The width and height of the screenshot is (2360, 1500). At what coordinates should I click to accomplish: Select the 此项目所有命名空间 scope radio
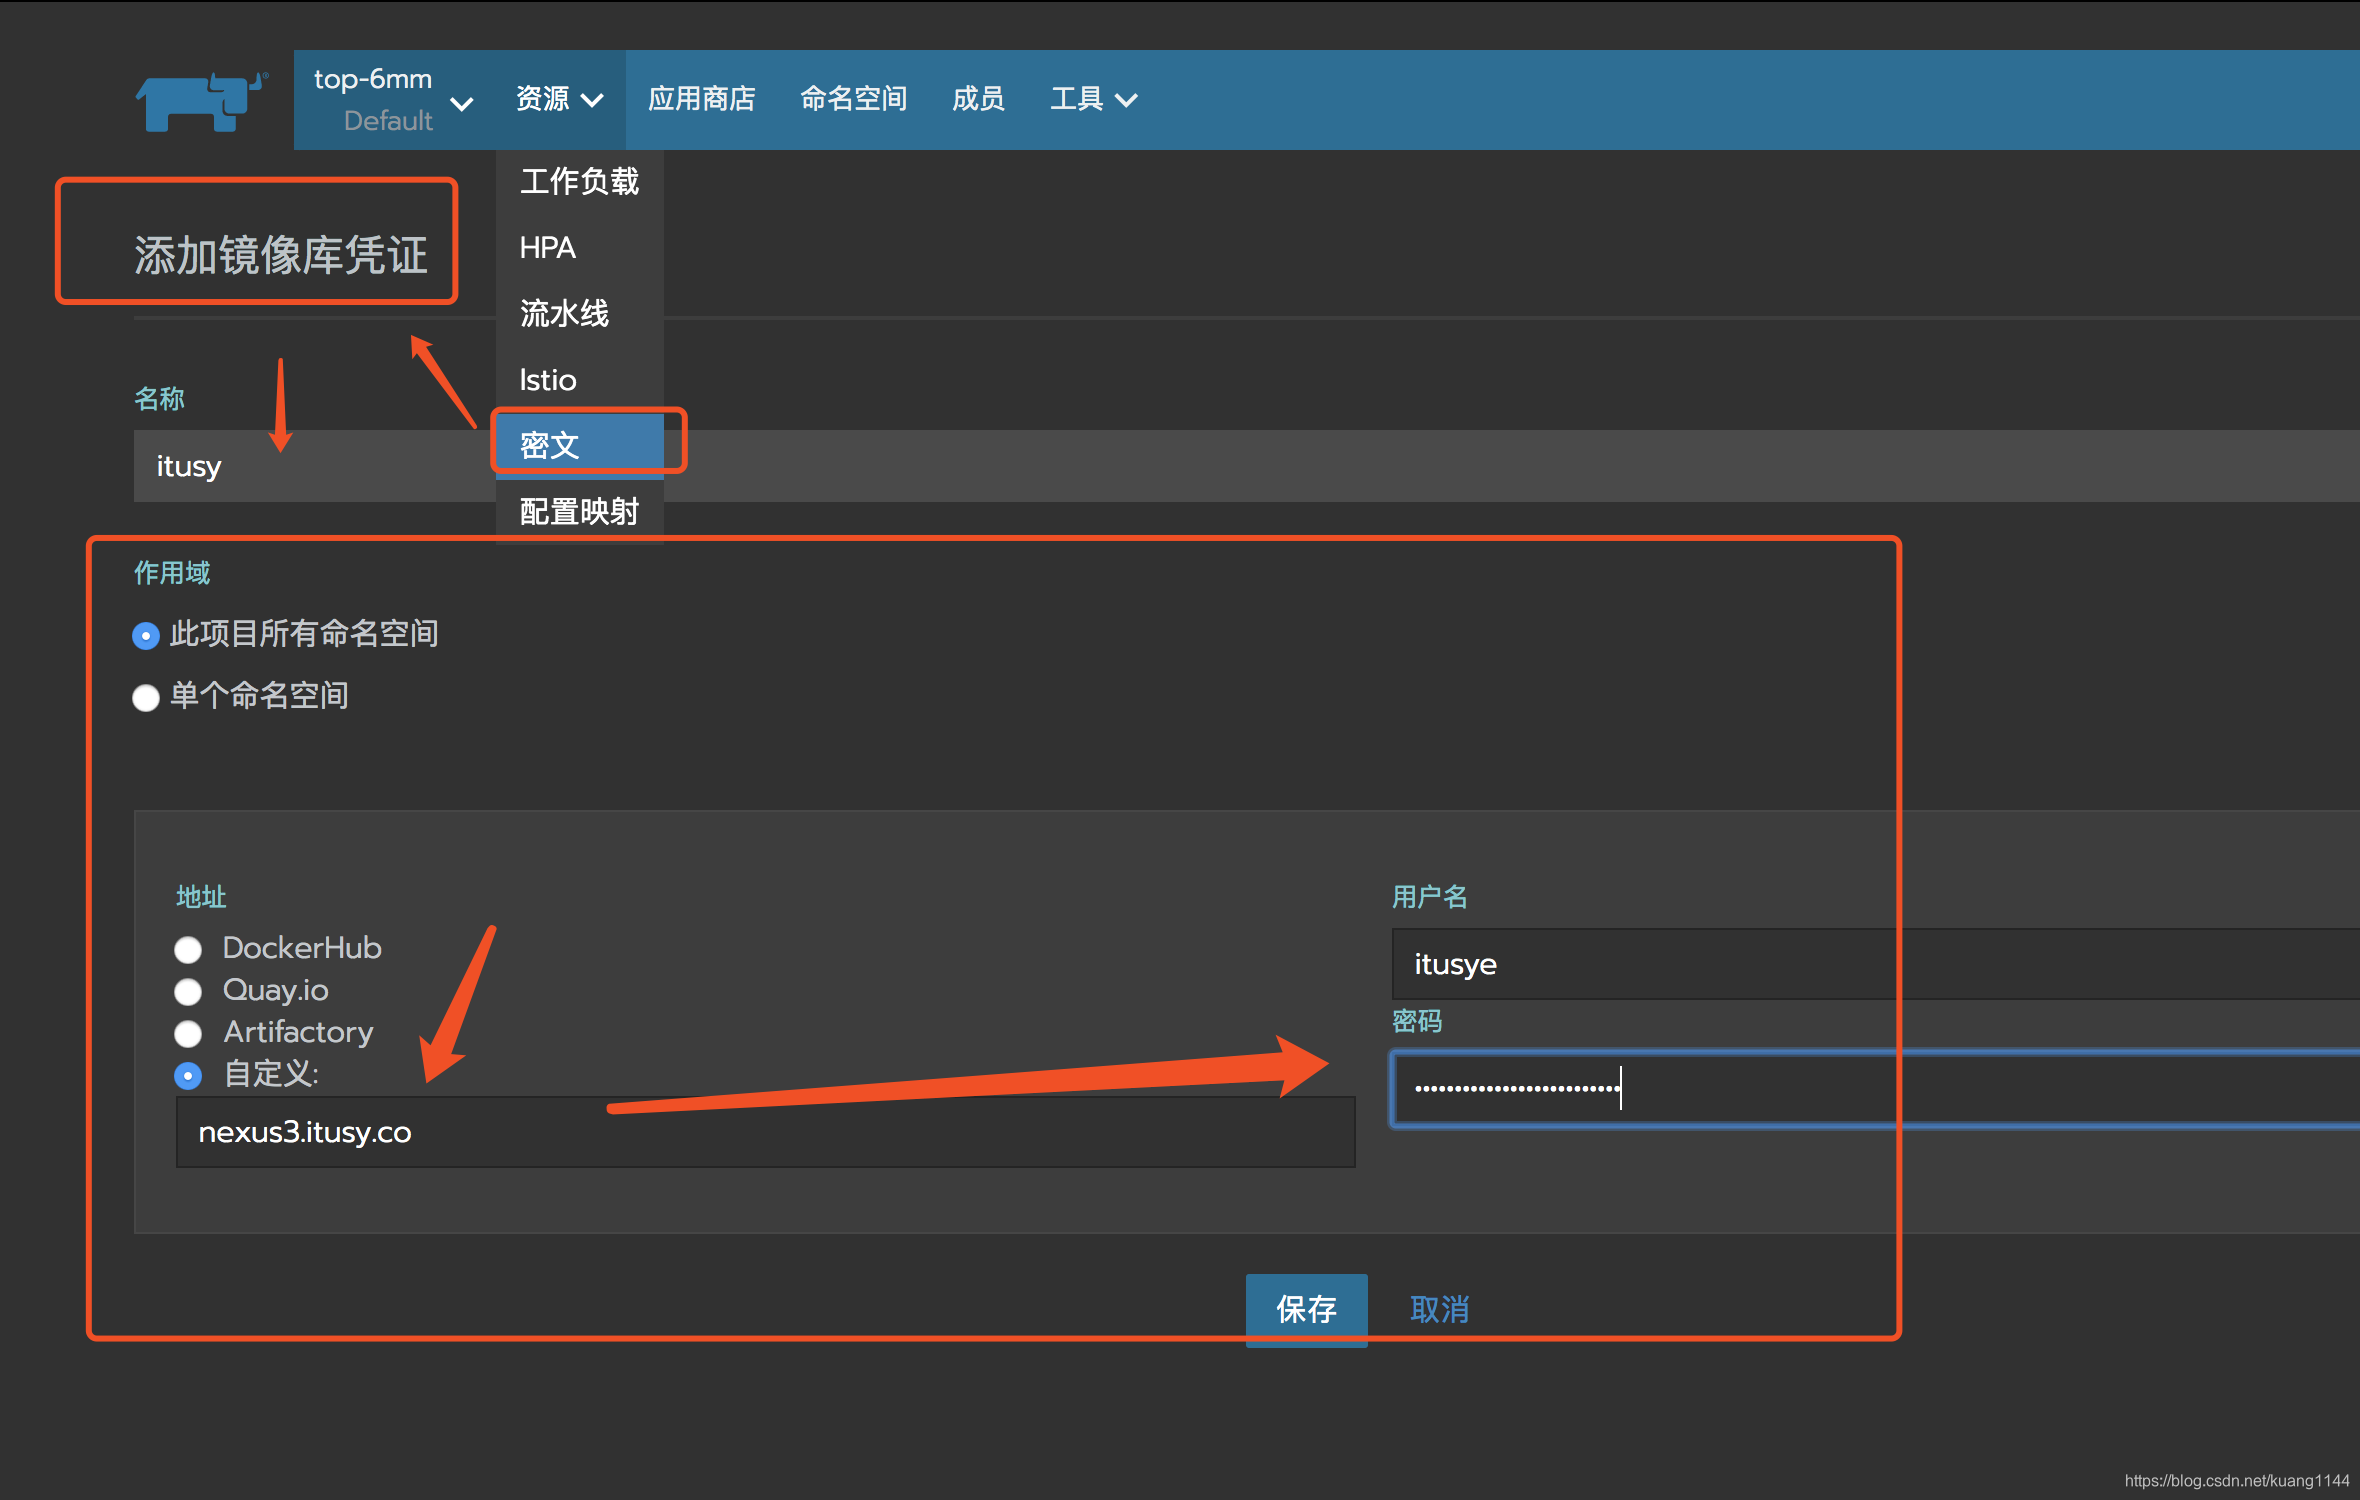coord(146,635)
